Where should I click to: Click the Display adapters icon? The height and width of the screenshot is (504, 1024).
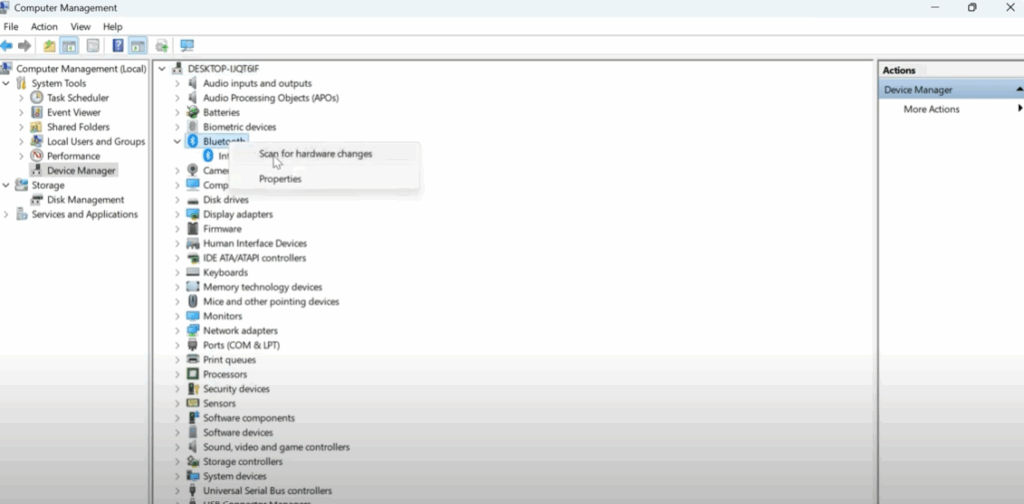click(x=193, y=214)
